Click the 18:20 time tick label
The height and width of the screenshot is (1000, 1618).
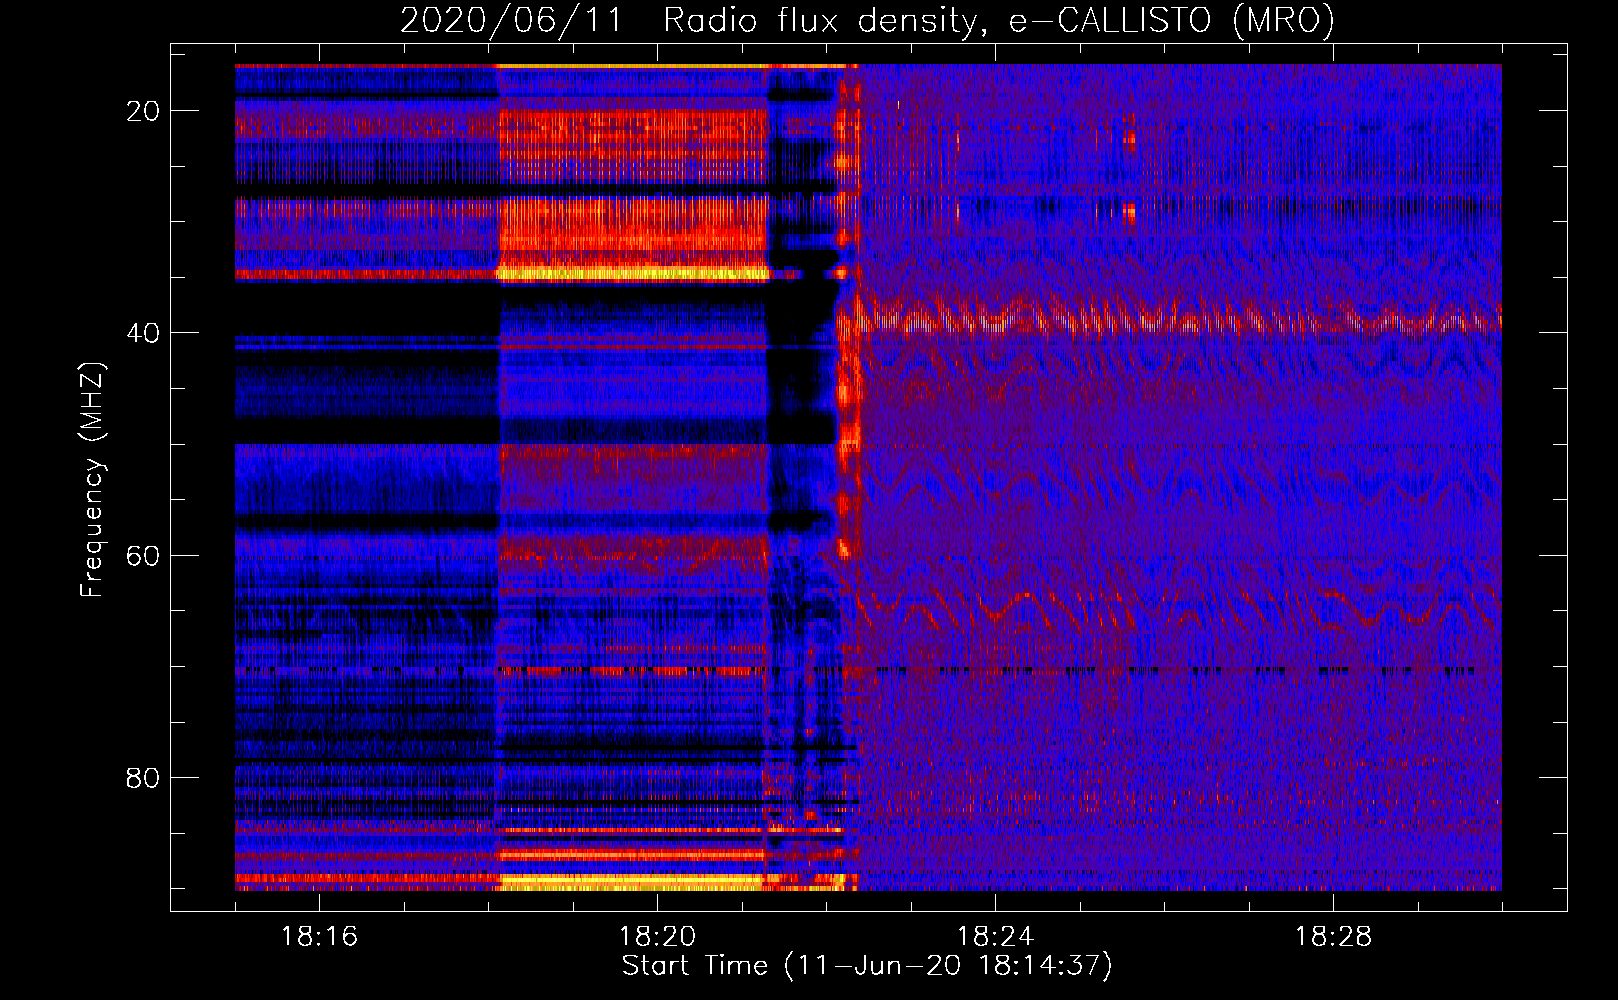pos(657,937)
